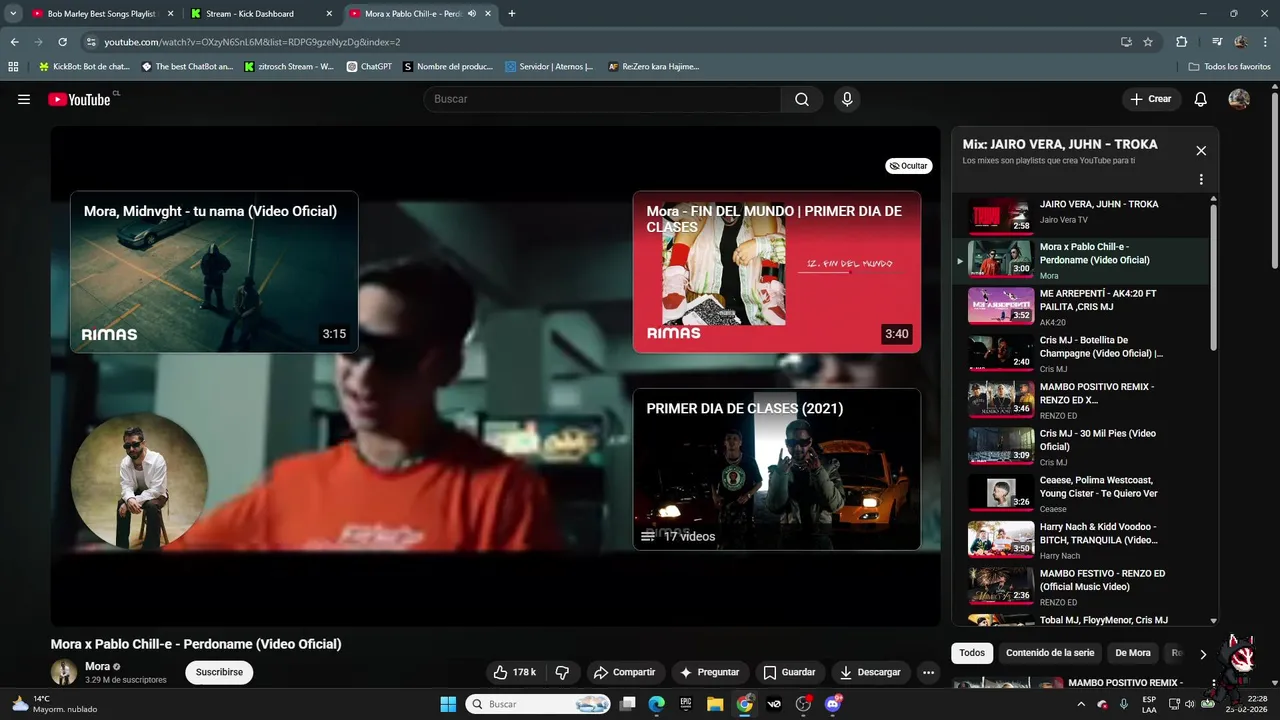Go back with the browser back arrow
The width and height of the screenshot is (1280, 720).
point(14,42)
